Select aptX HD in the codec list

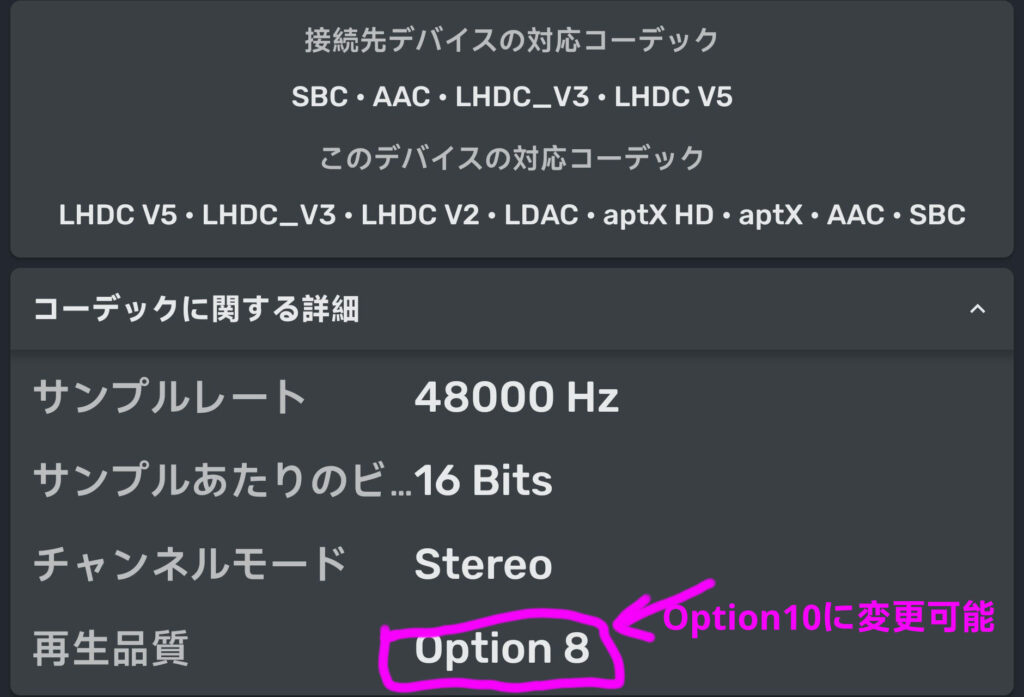tap(658, 214)
